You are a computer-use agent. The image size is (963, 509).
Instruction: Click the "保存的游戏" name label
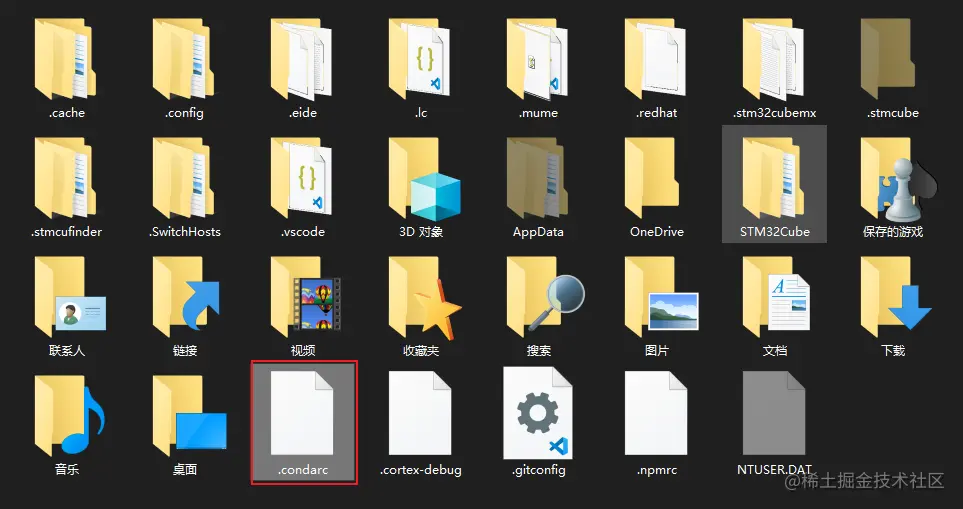[892, 232]
